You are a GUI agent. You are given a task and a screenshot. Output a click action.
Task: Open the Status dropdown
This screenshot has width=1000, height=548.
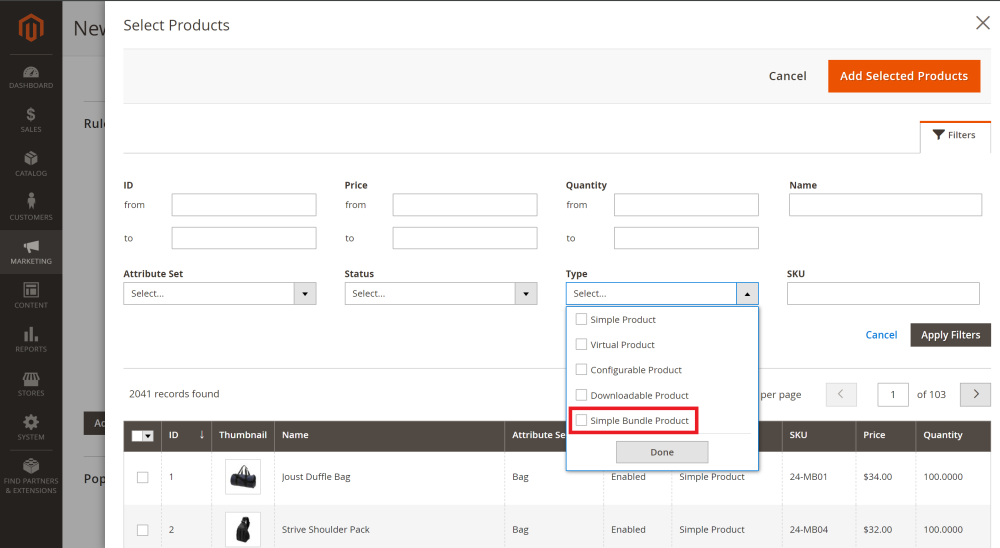click(x=441, y=293)
